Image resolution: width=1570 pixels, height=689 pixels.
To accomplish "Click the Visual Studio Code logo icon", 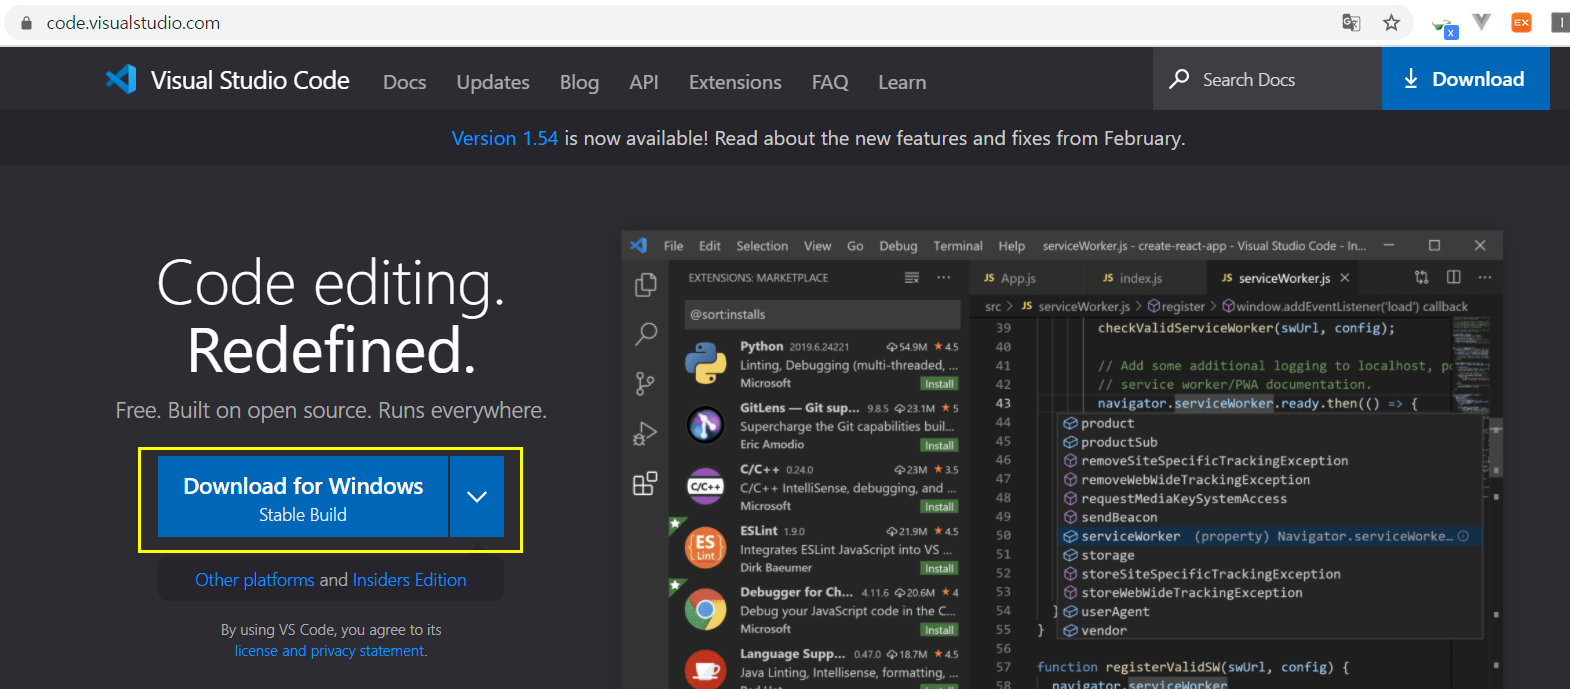I will pyautogui.click(x=121, y=79).
